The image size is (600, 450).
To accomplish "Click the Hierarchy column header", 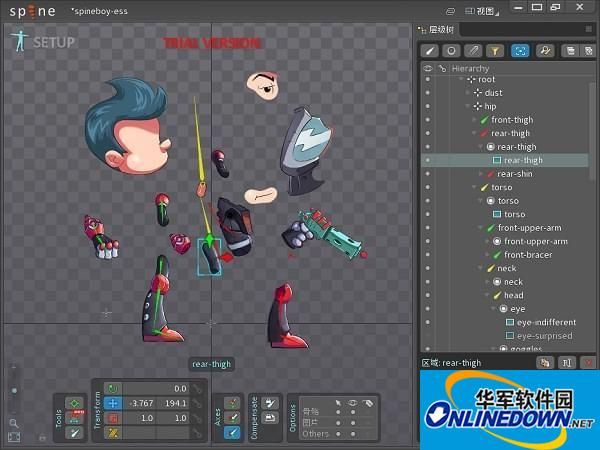I will (471, 68).
